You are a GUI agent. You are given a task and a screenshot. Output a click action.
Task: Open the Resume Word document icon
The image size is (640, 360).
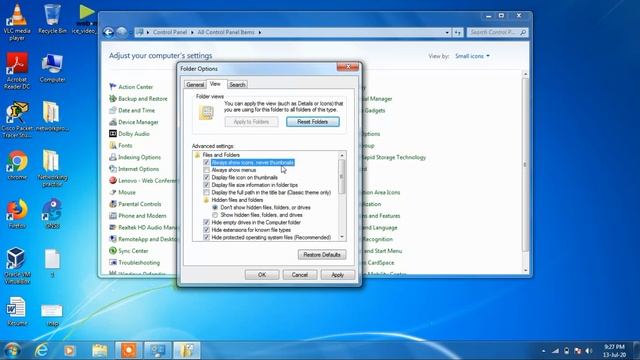pos(17,311)
